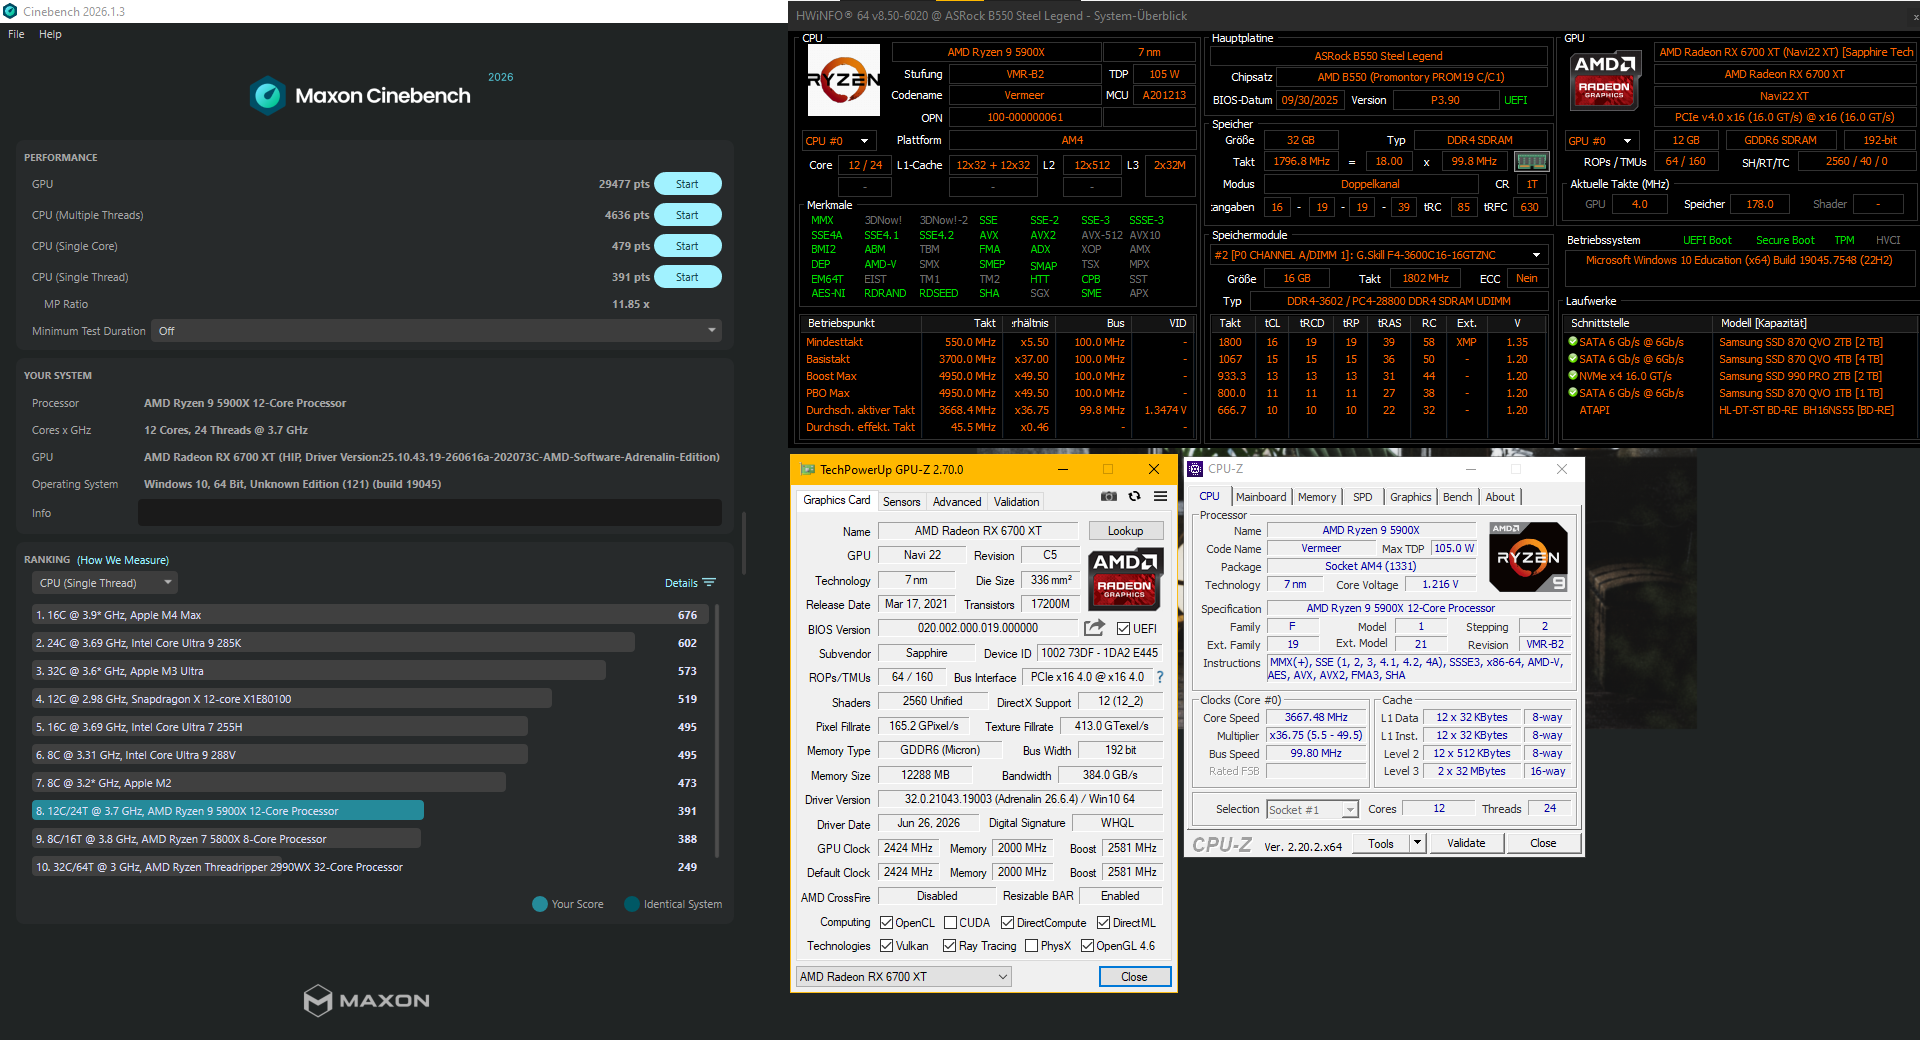Image resolution: width=1920 pixels, height=1040 pixels.
Task: Start the CPU (Multiple Threads) benchmark
Action: click(x=688, y=215)
